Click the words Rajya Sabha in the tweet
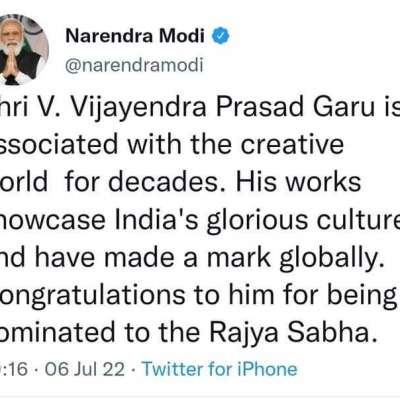Viewport: 400px width, 400px height. point(290,333)
